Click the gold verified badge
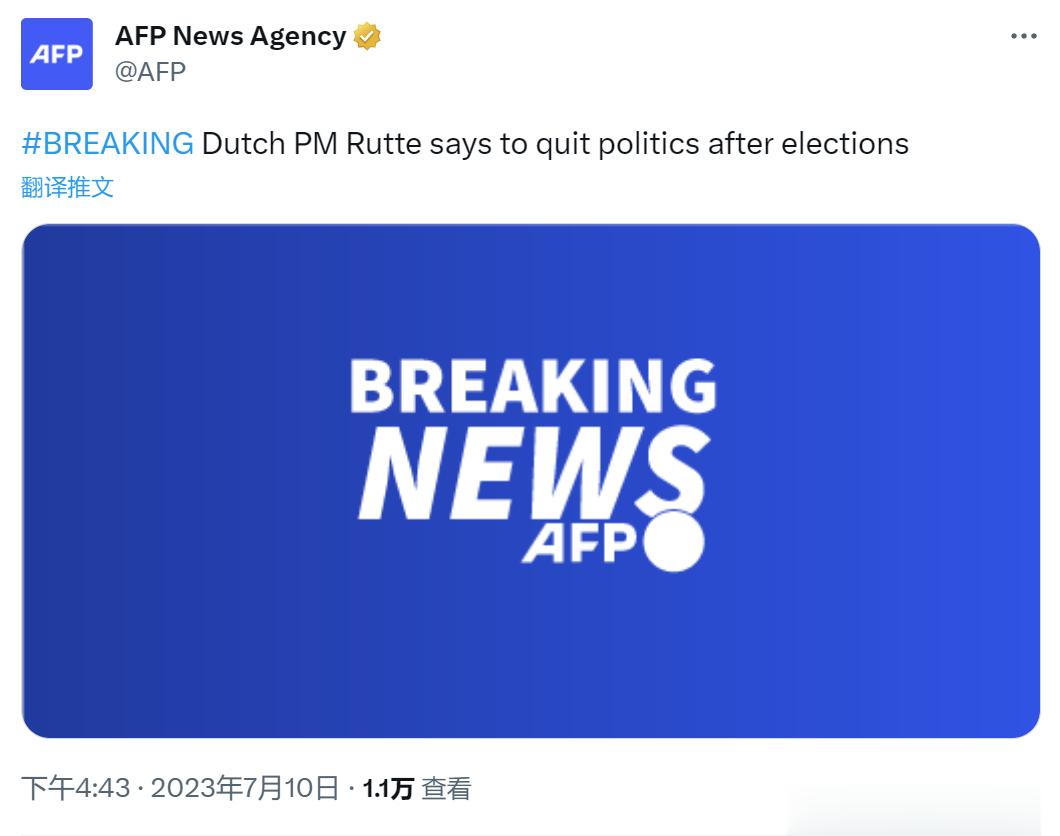1060x836 pixels. point(368,37)
